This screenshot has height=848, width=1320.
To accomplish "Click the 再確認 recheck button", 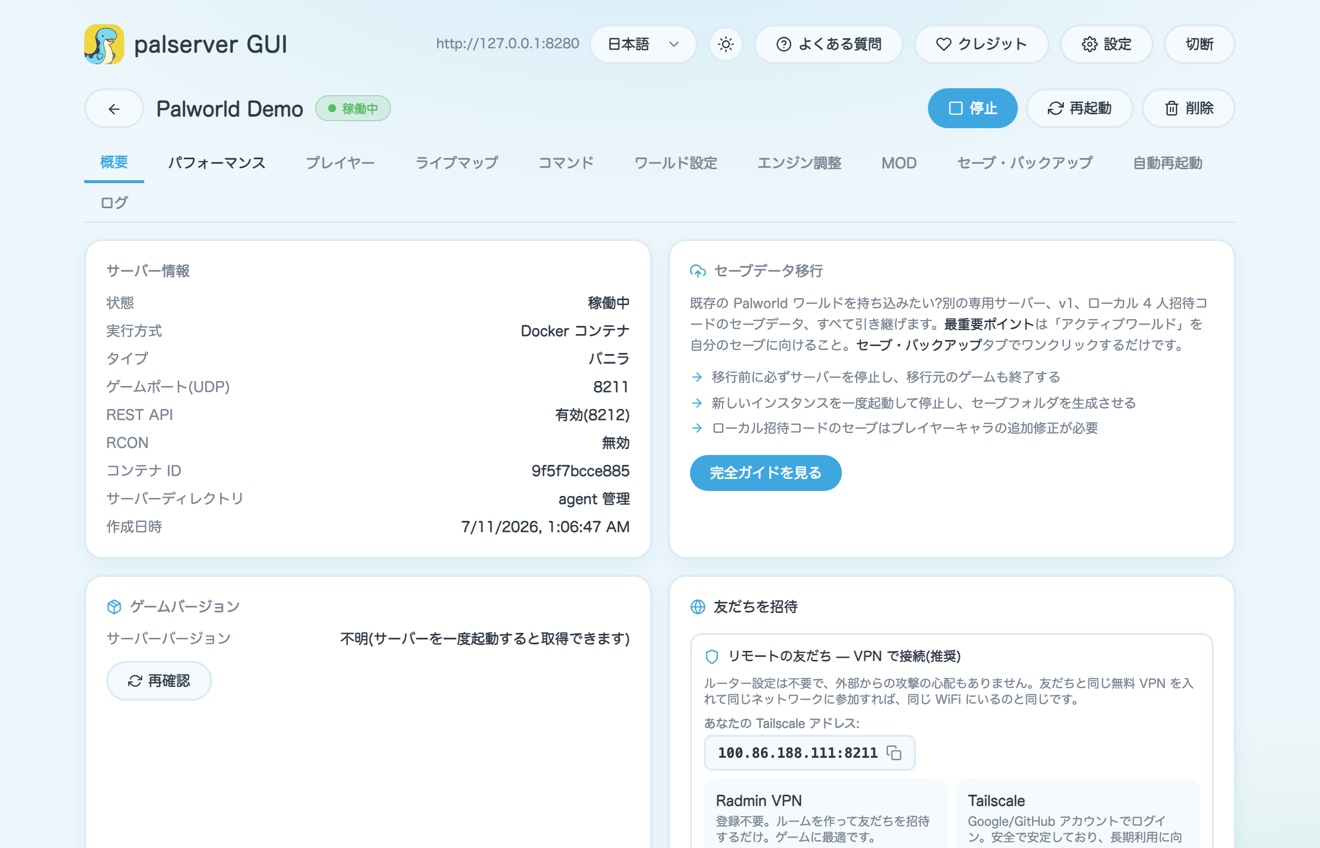I will (159, 681).
